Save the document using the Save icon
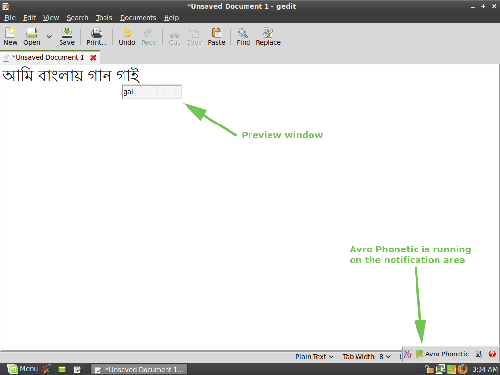This screenshot has width=500, height=375. coord(67,36)
